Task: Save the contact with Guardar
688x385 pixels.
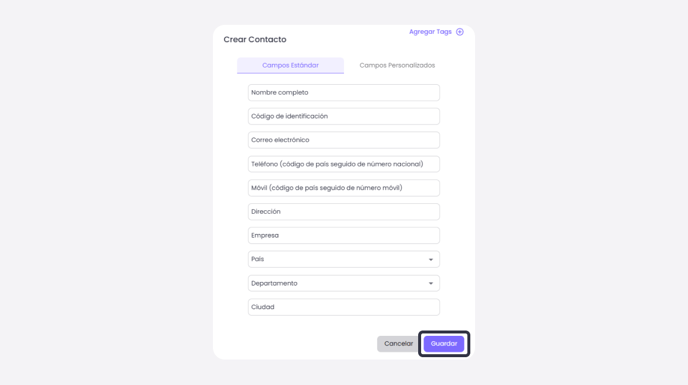Action: point(444,344)
